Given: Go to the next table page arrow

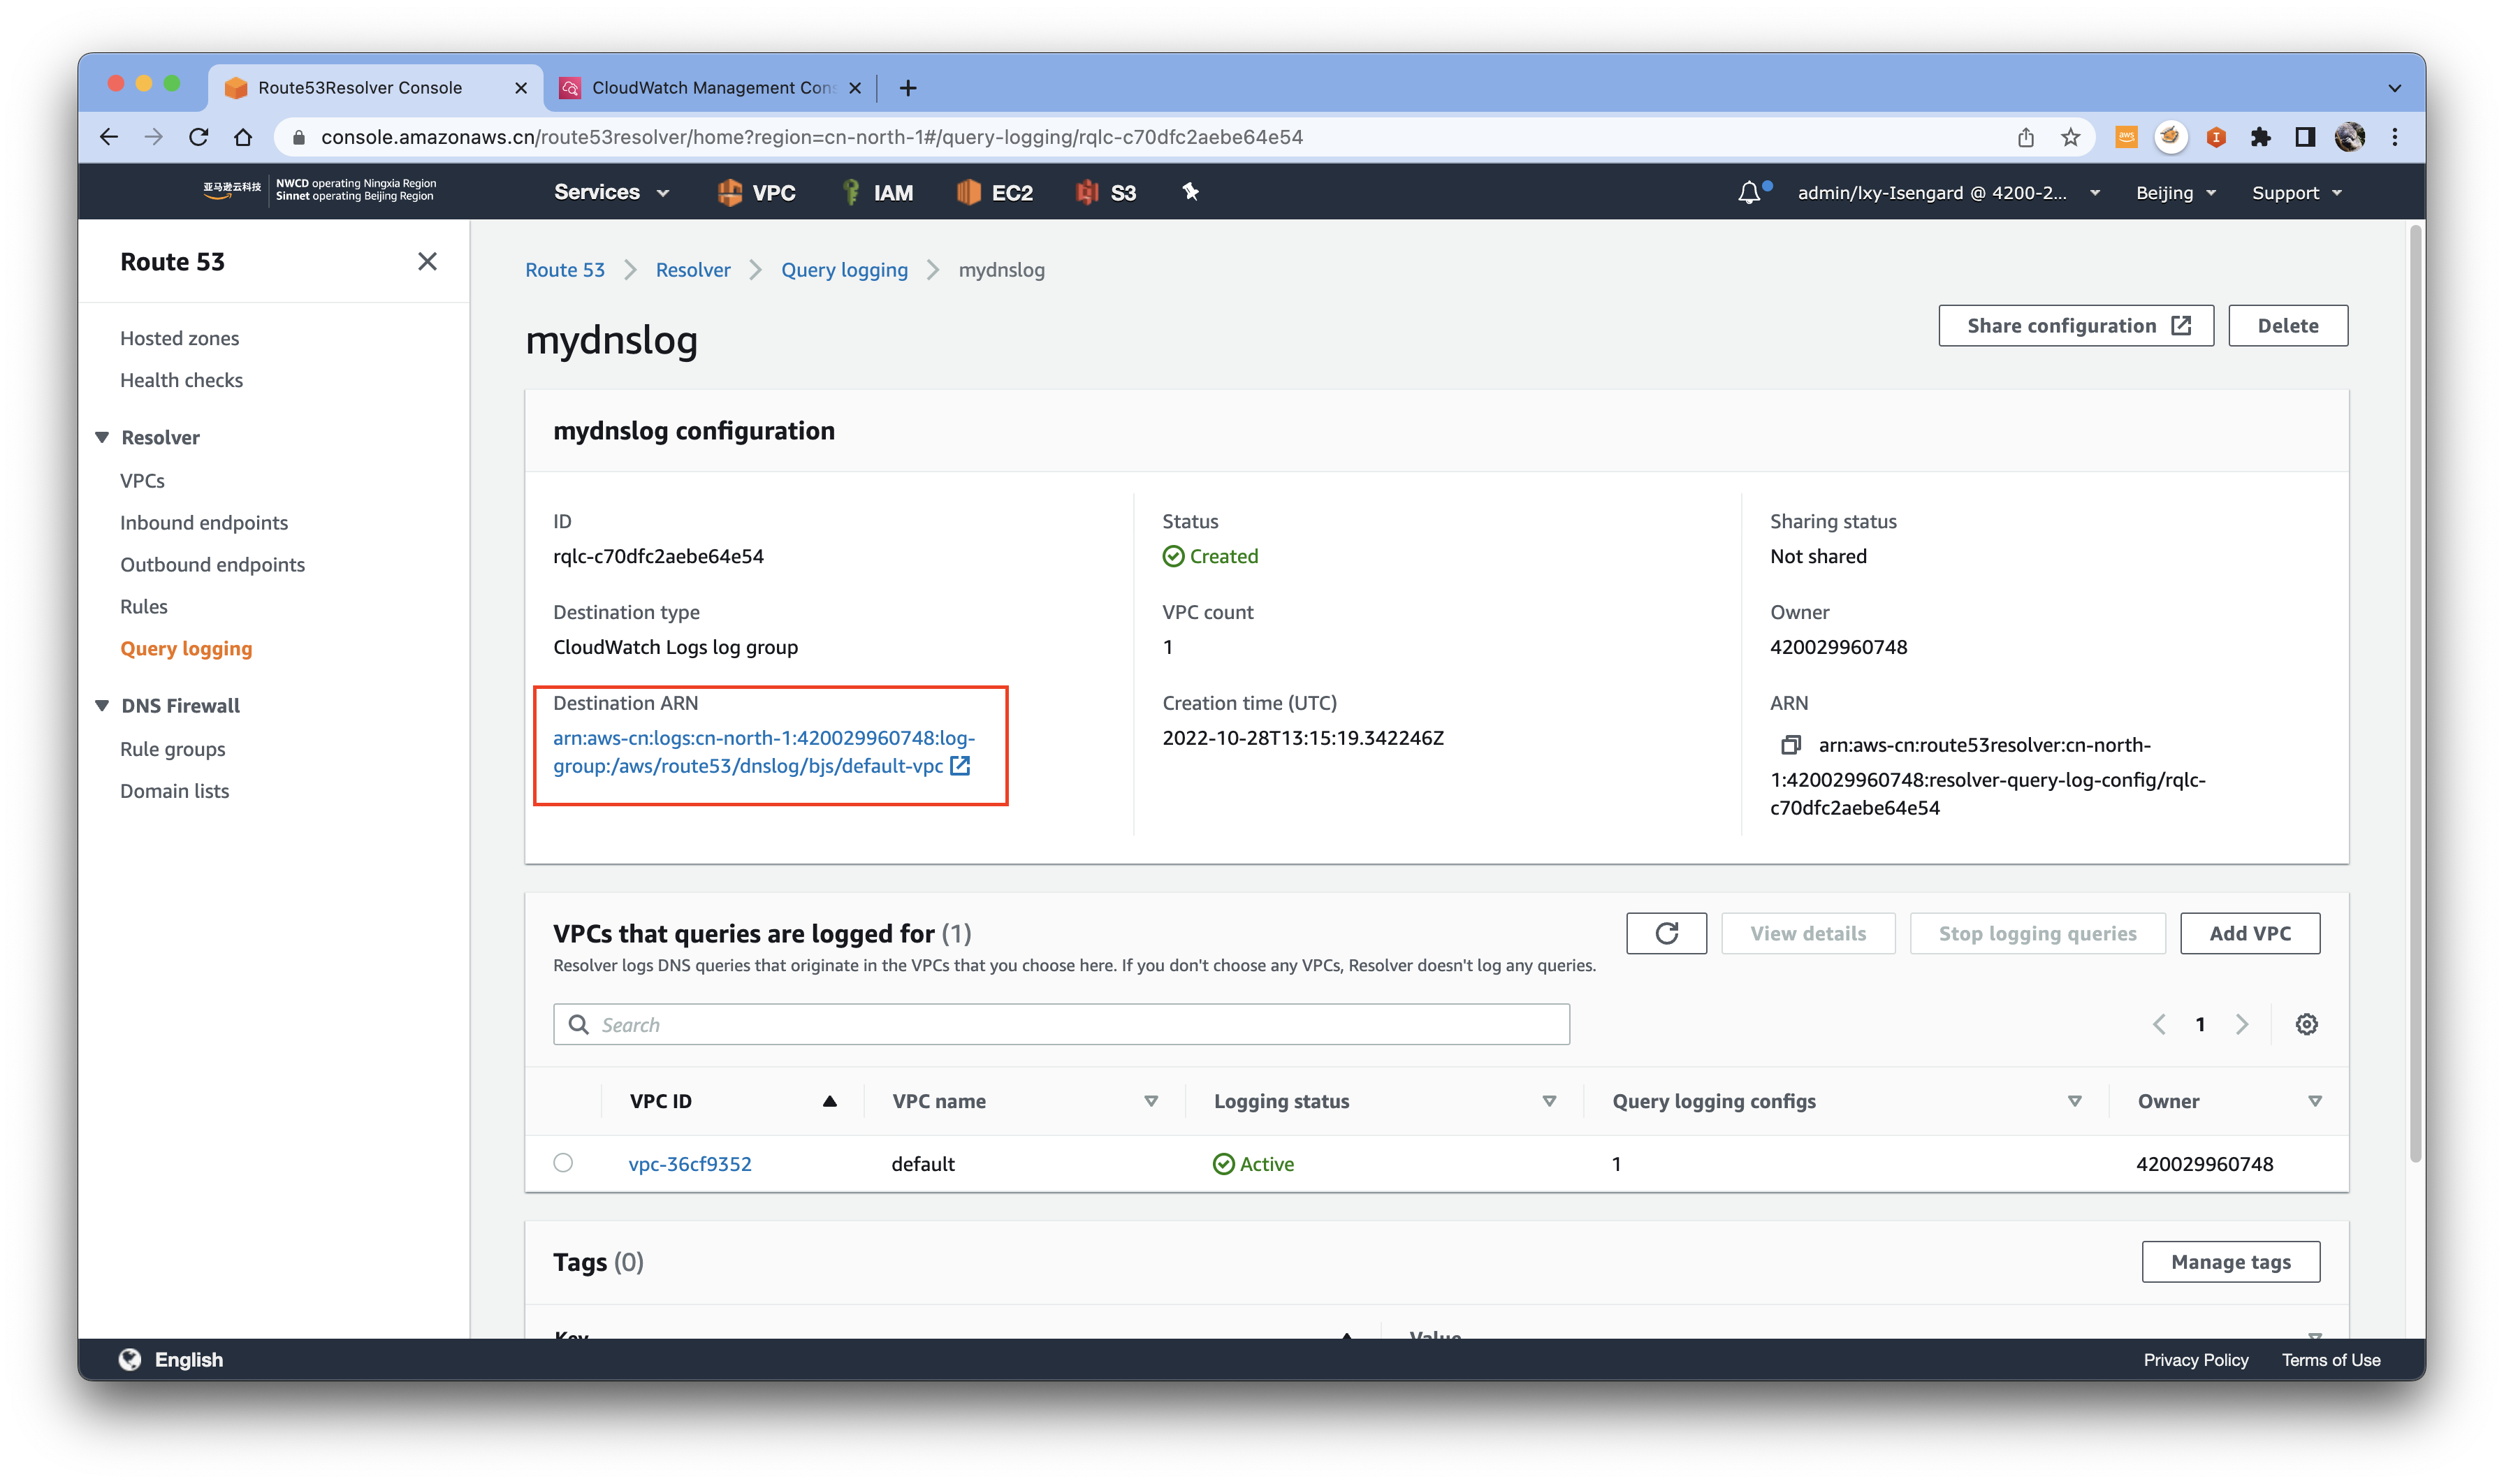Looking at the screenshot, I should tap(2242, 1024).
